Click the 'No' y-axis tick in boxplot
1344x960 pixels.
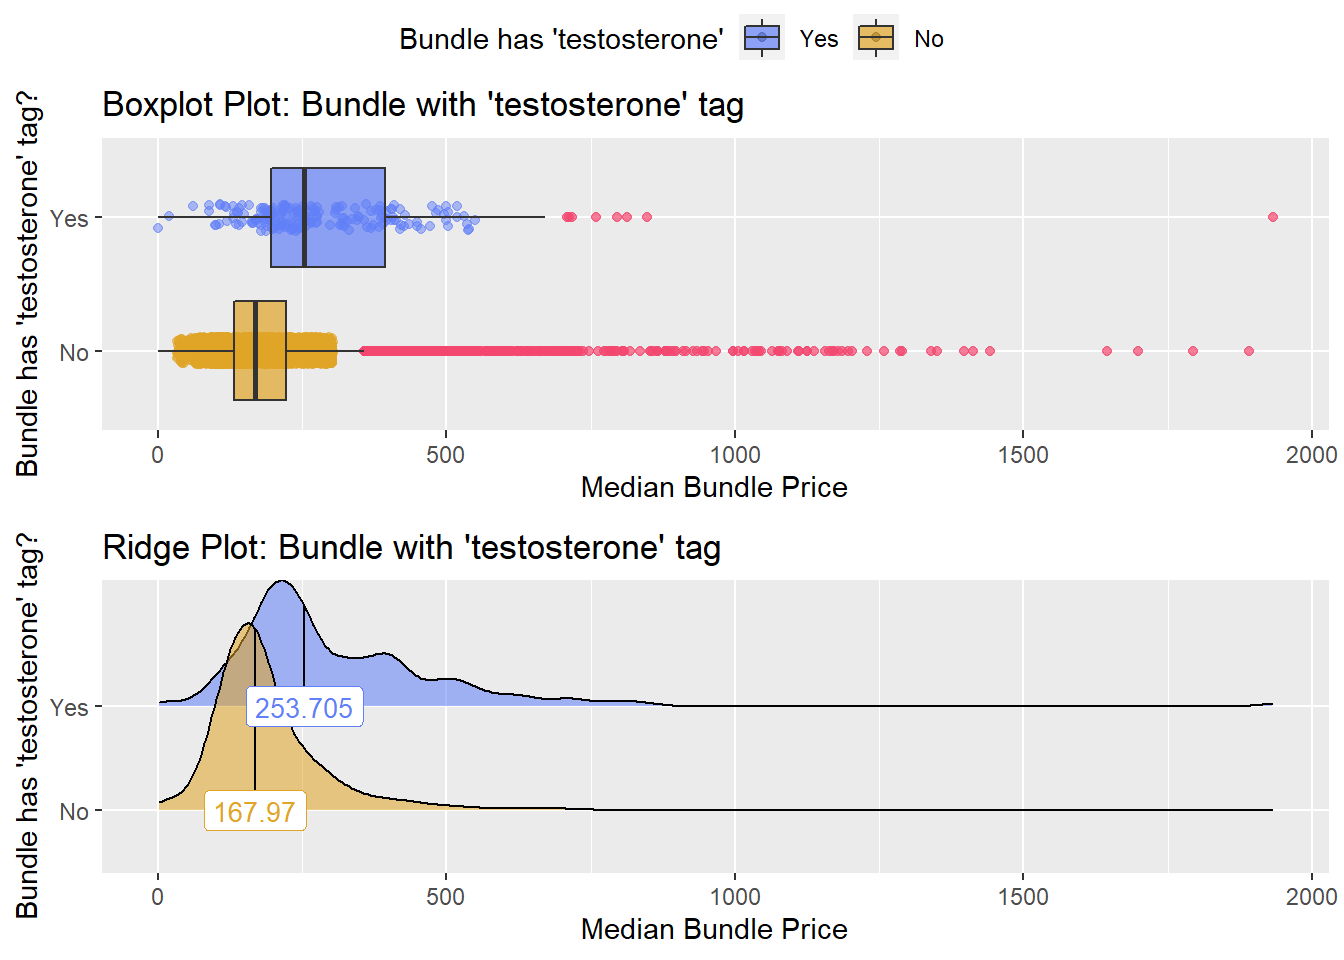74,352
